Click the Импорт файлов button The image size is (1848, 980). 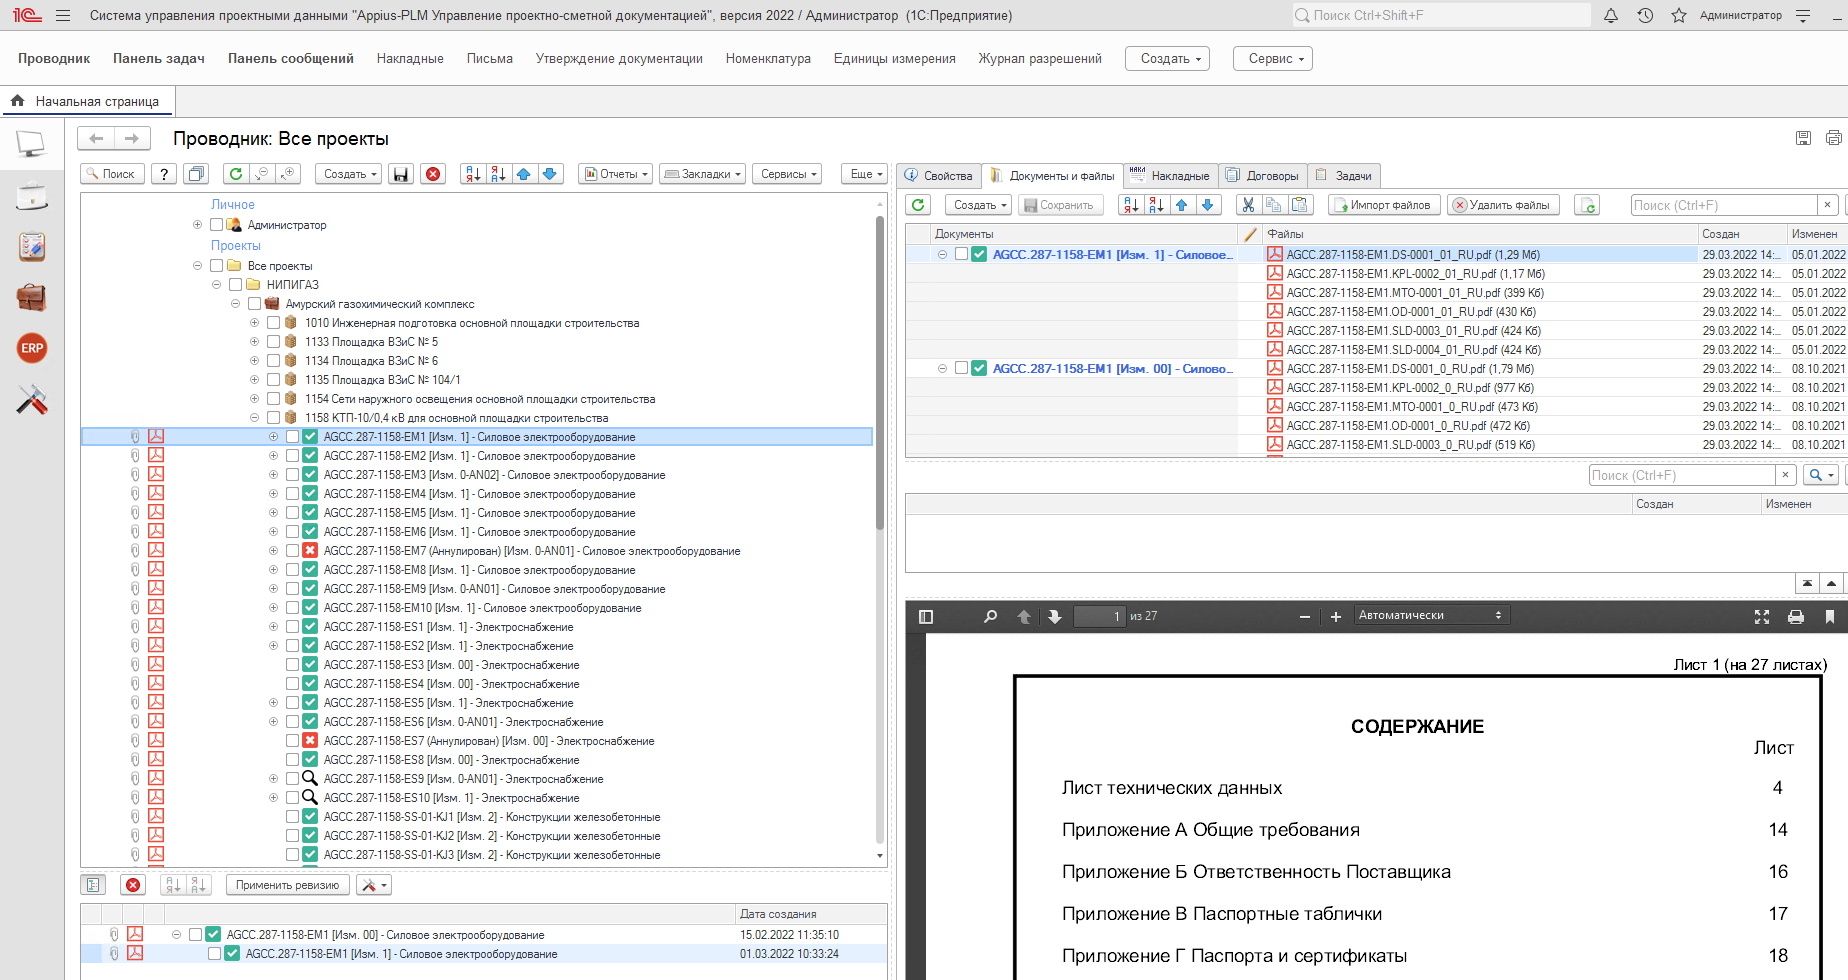[x=1384, y=205]
